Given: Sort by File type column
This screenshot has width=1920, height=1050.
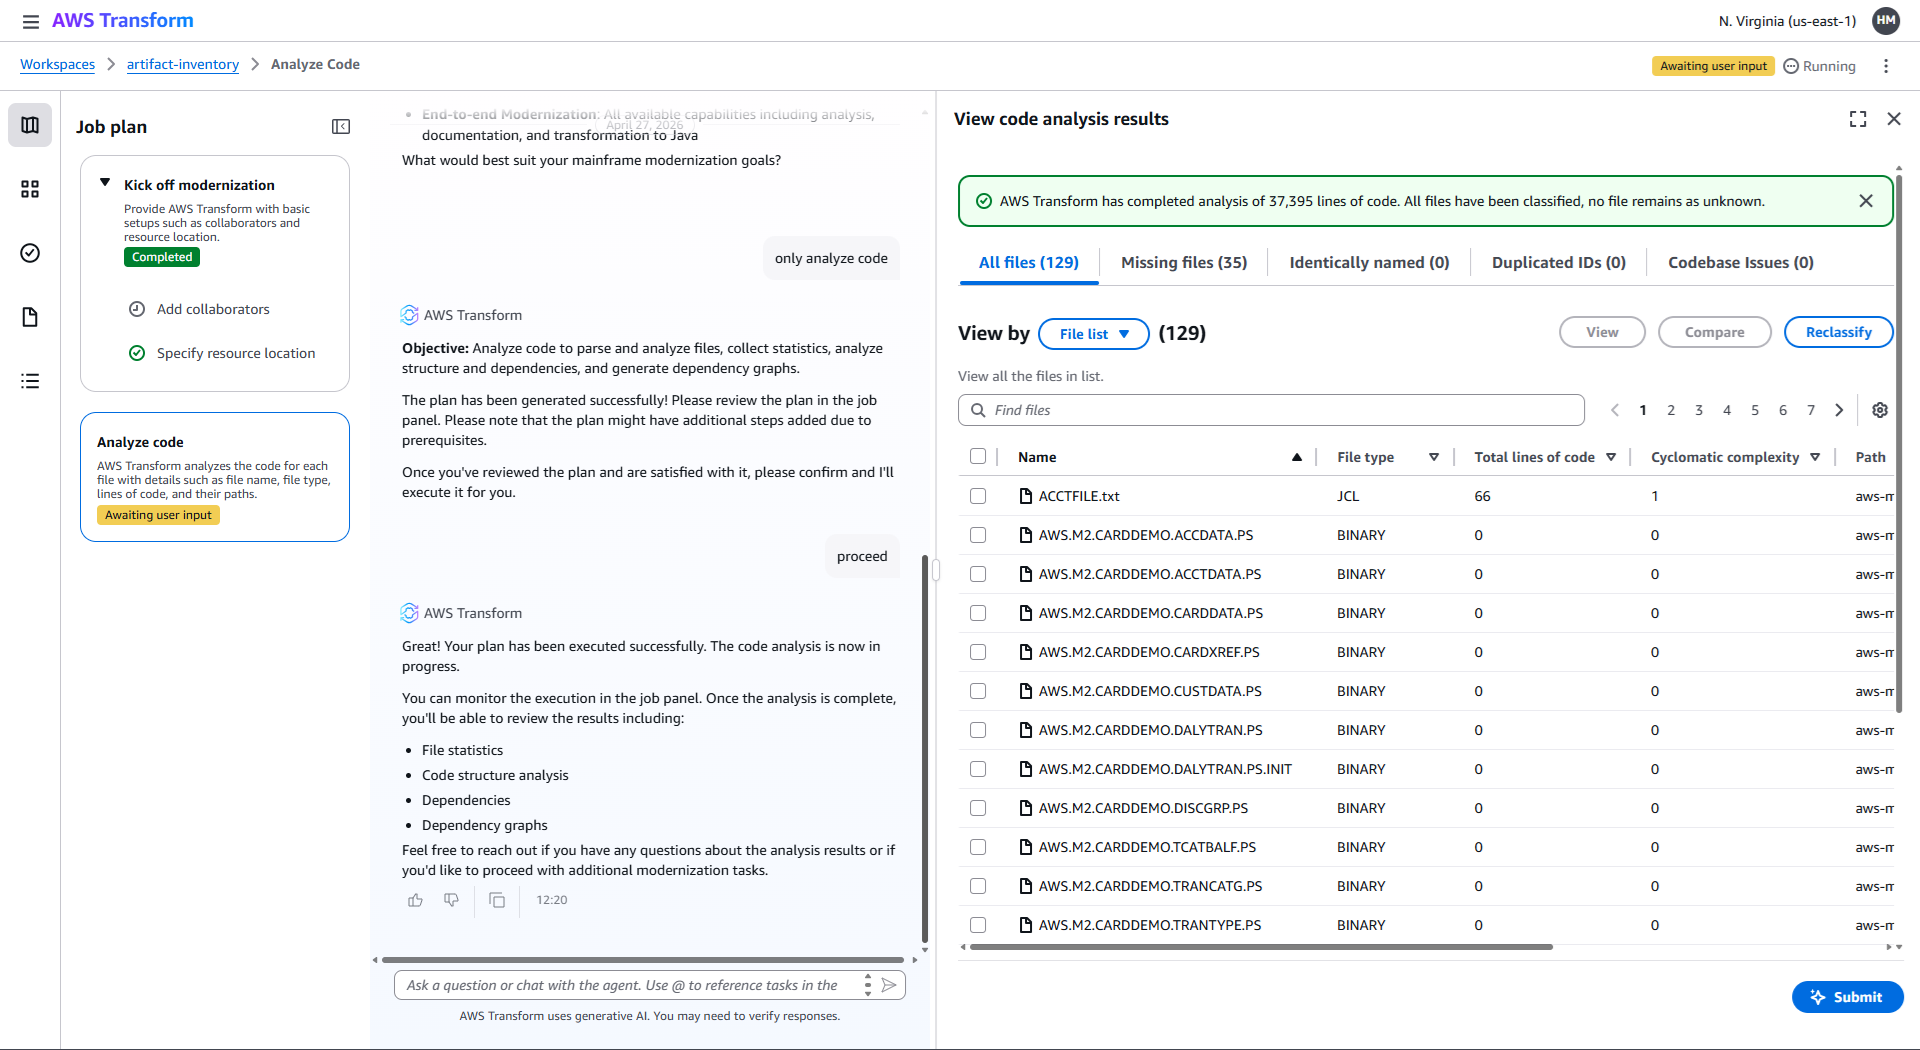Looking at the screenshot, I should tap(1434, 457).
